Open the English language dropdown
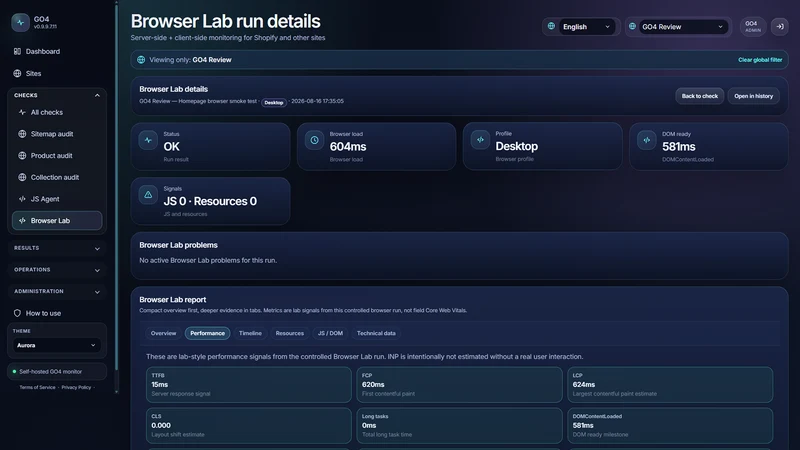Screen dimensions: 800x450 [586, 27]
